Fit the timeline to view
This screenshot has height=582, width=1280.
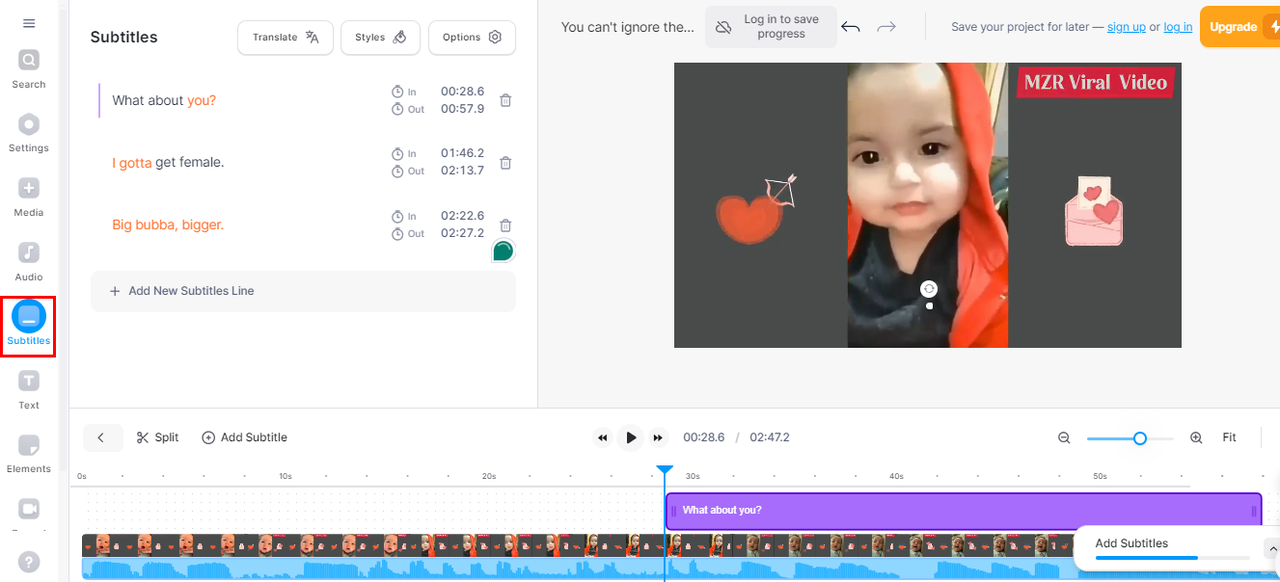click(x=1229, y=438)
